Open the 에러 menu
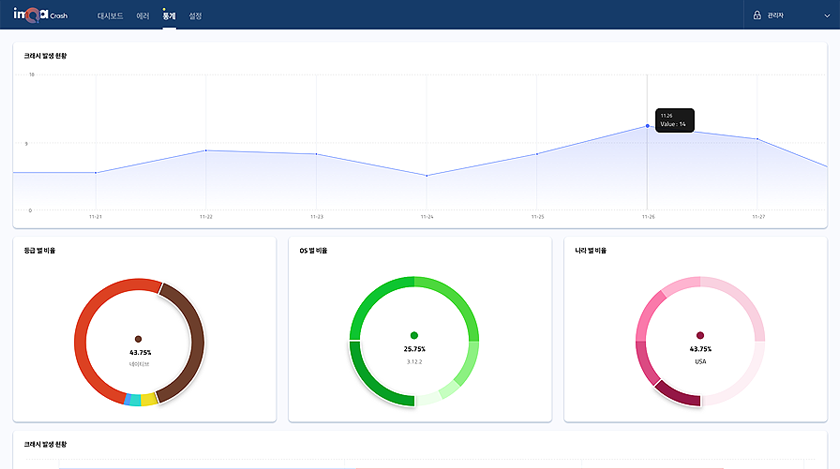This screenshot has width=840, height=469. pos(143,16)
